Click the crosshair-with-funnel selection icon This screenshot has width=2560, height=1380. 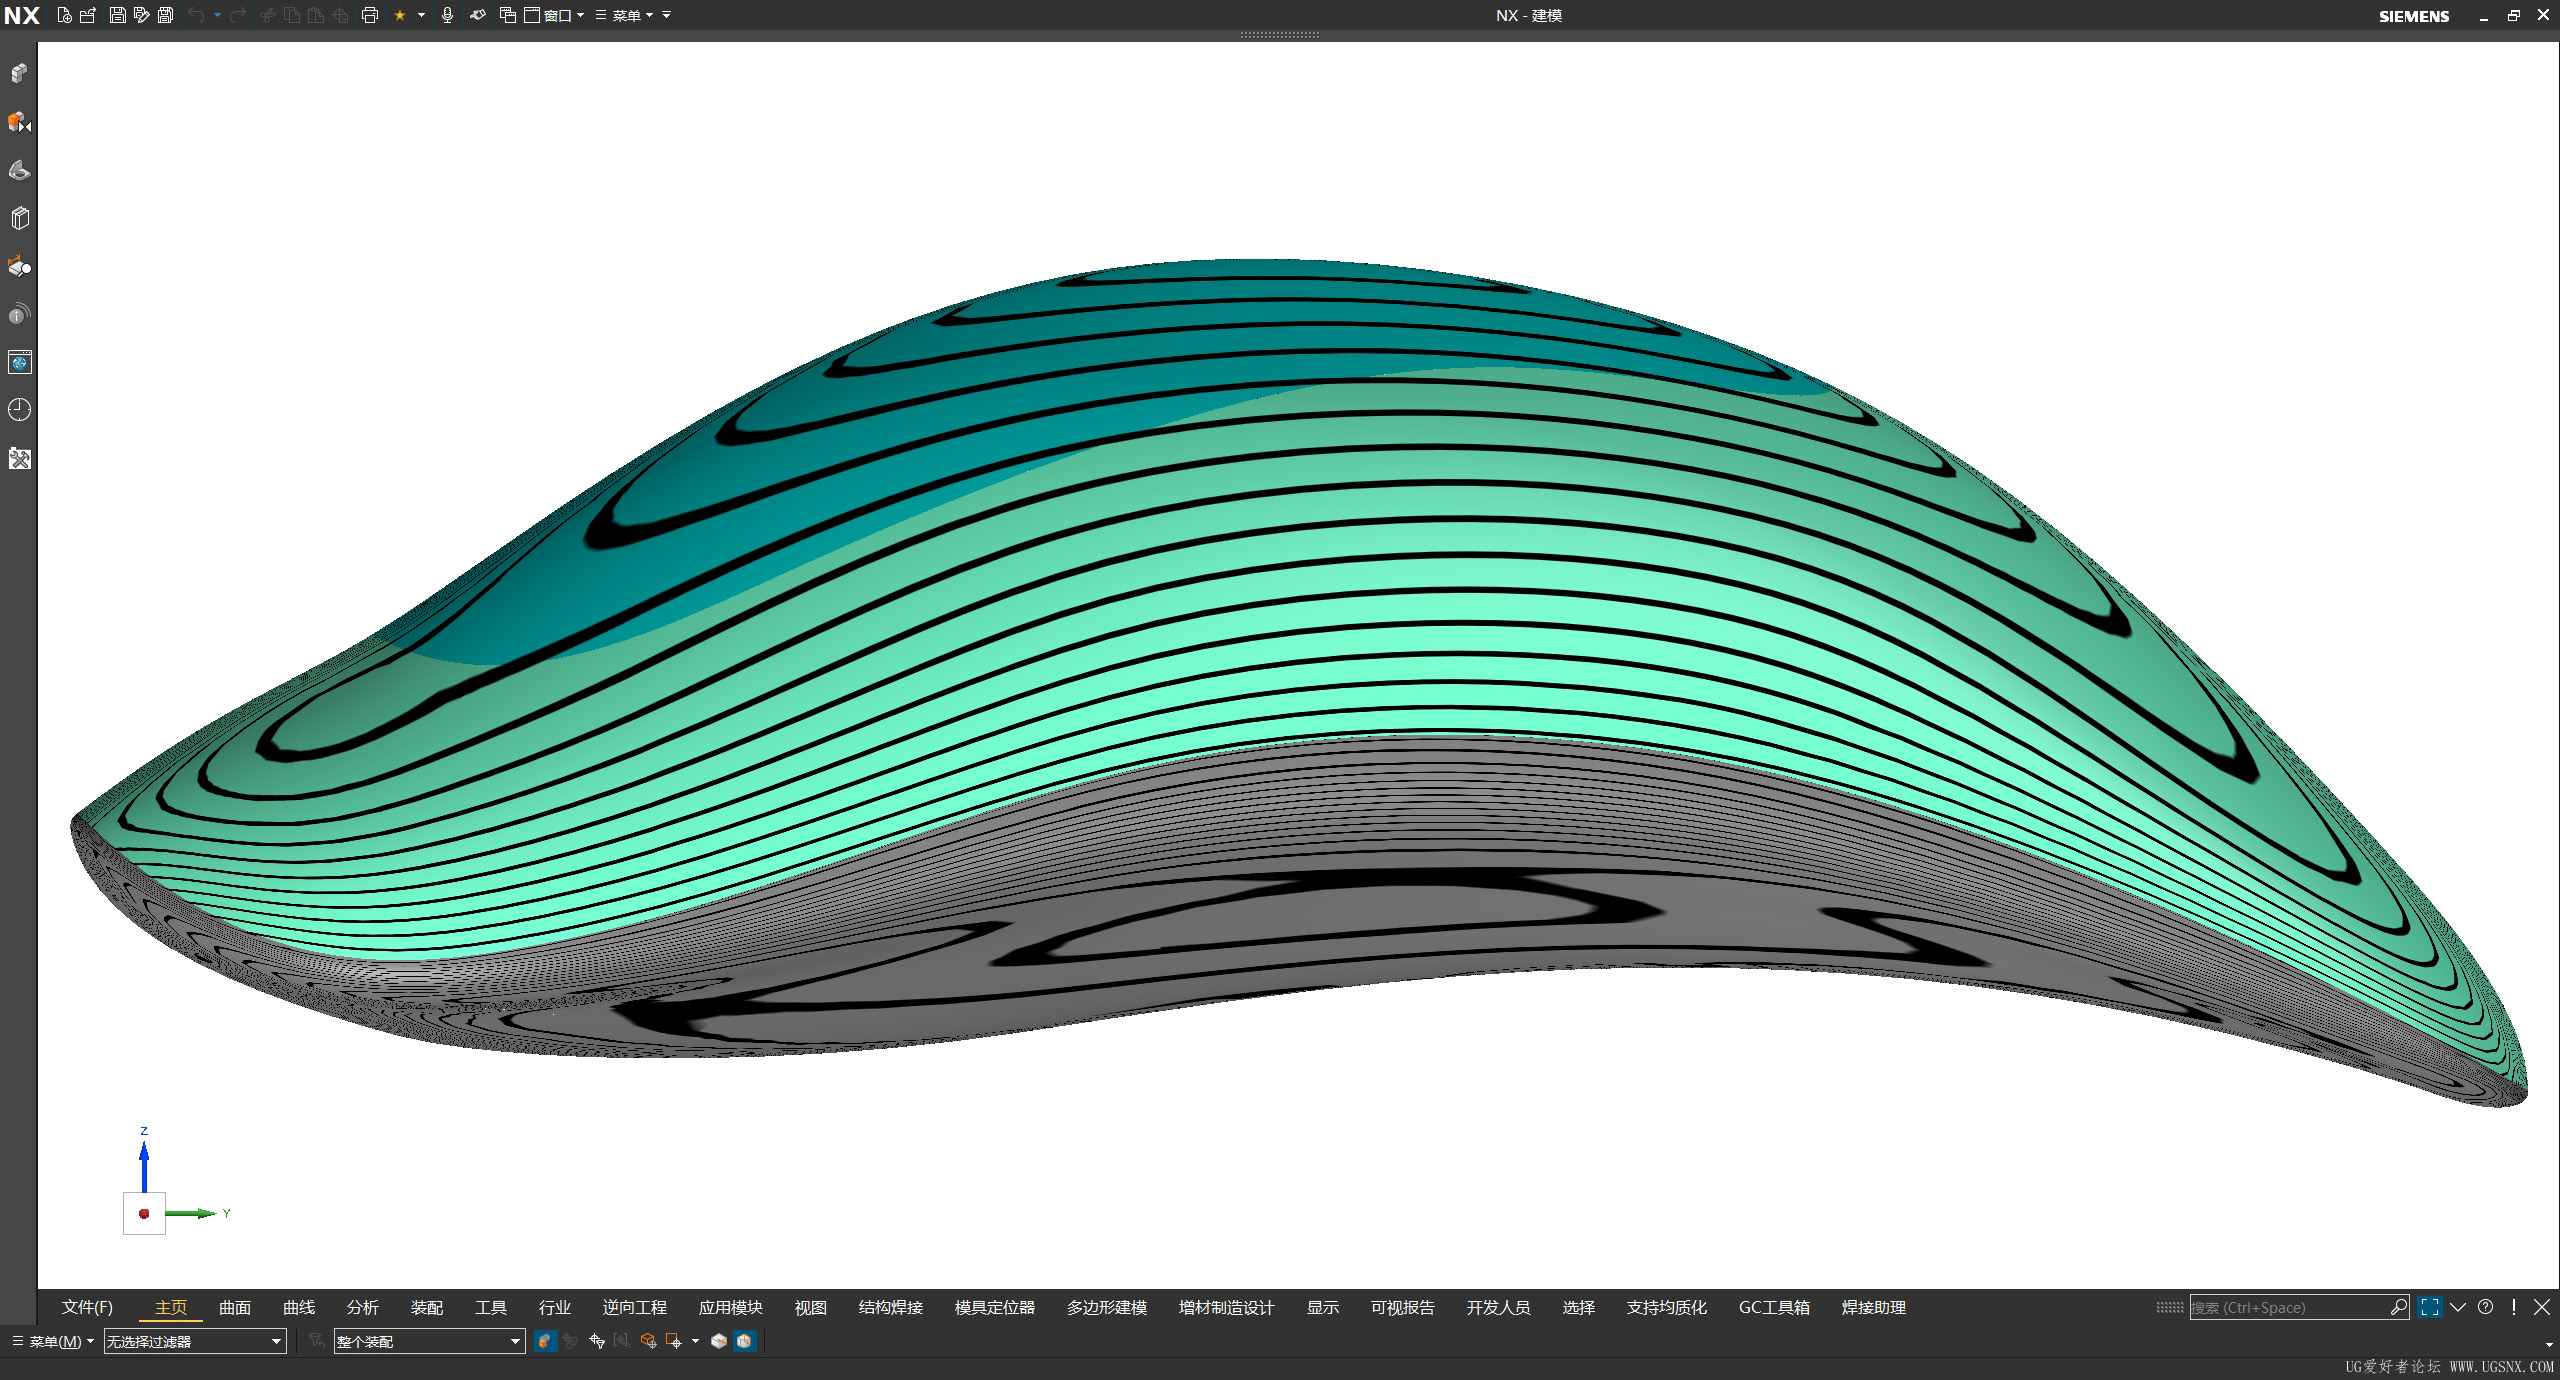click(x=597, y=1341)
